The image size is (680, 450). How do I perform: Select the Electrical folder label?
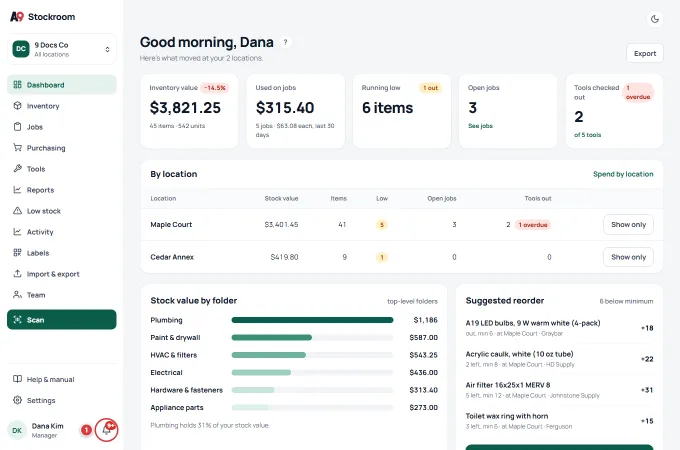pyautogui.click(x=166, y=372)
